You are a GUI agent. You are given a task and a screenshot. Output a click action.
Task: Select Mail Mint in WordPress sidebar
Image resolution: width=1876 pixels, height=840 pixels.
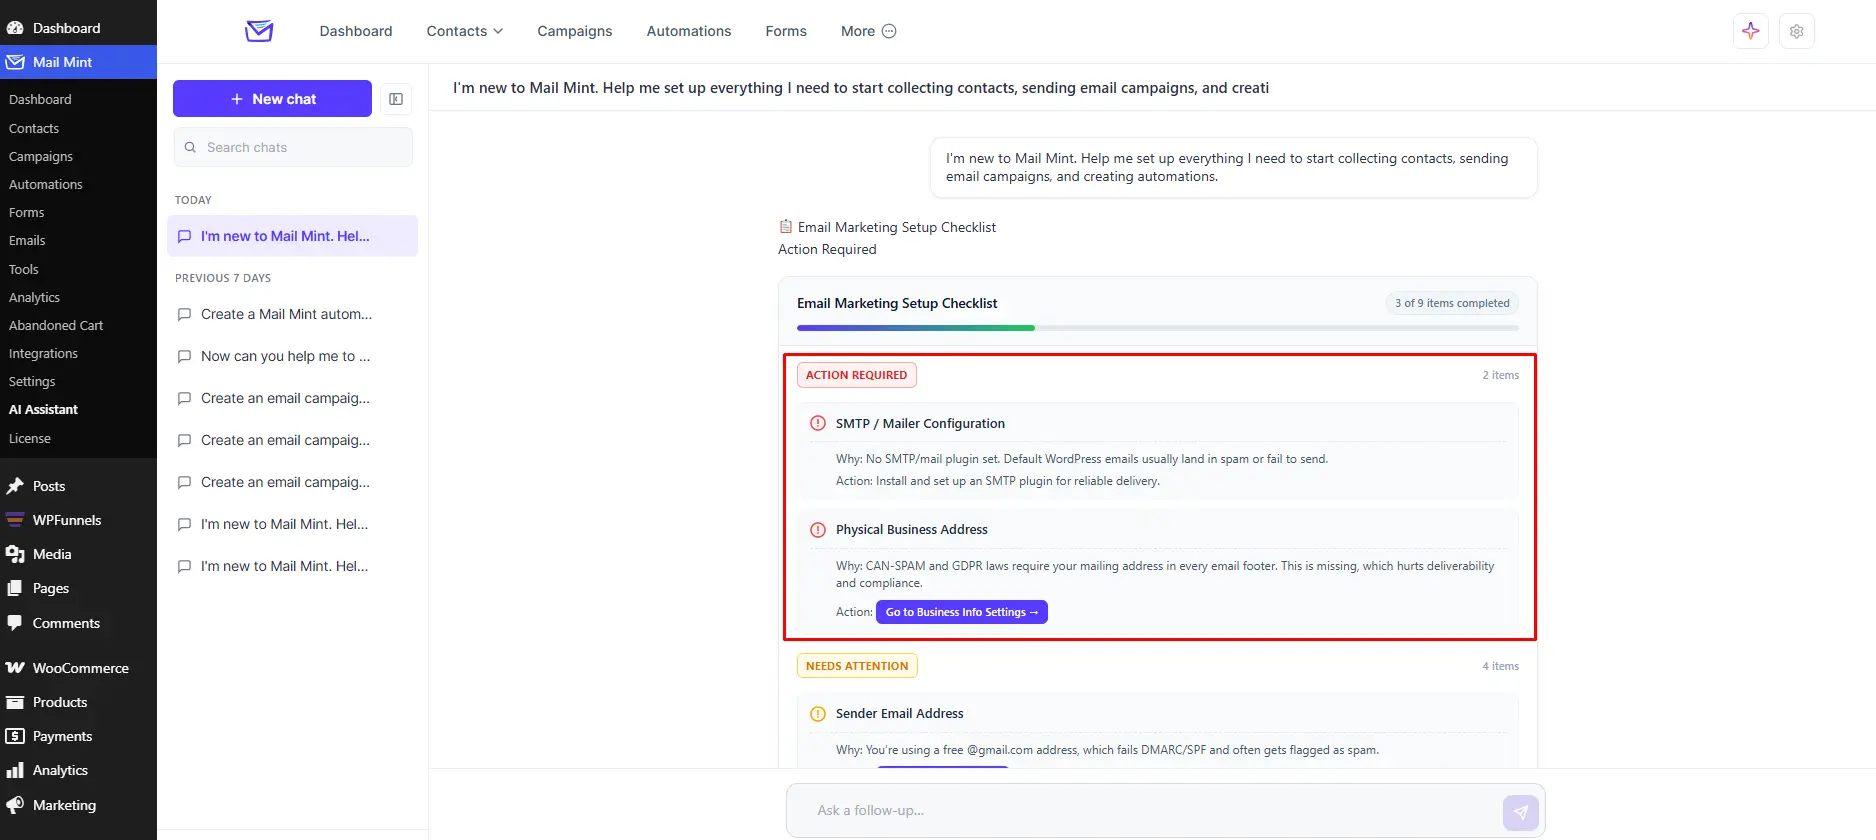78,62
